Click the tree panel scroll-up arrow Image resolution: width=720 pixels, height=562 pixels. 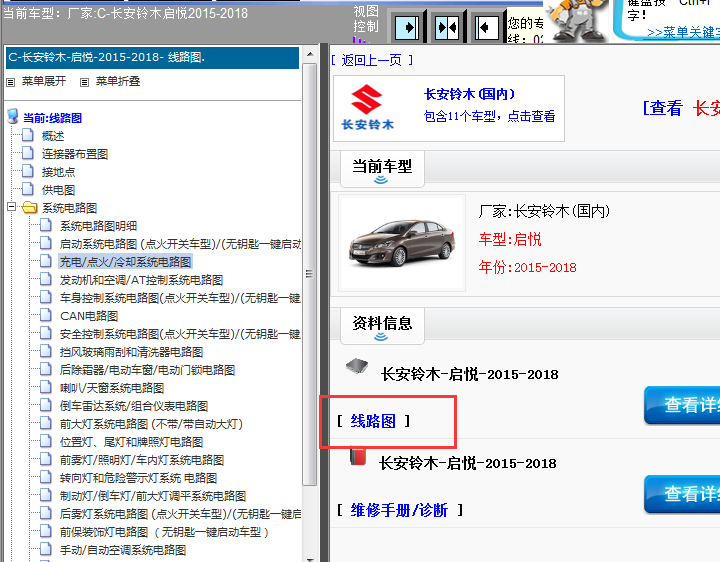310,54
